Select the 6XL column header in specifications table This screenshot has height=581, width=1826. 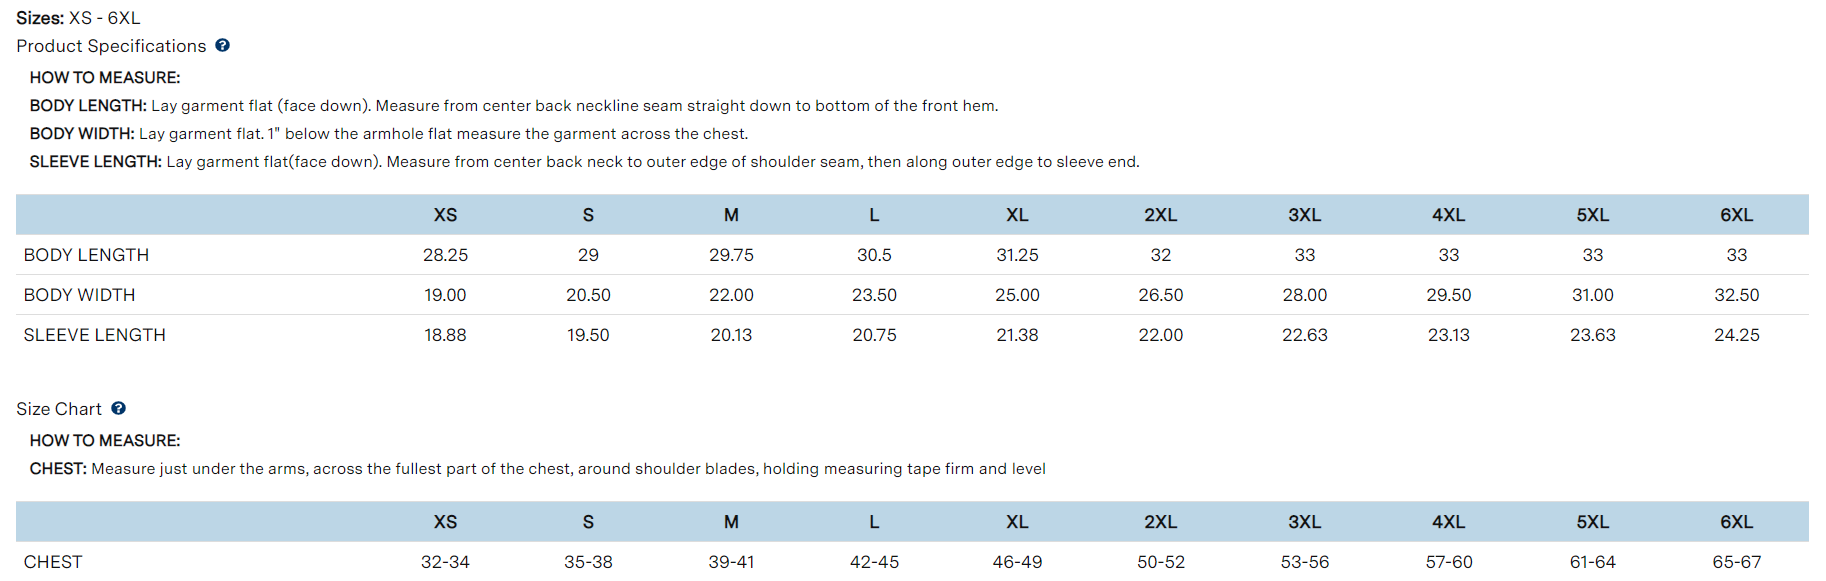(x=1736, y=215)
